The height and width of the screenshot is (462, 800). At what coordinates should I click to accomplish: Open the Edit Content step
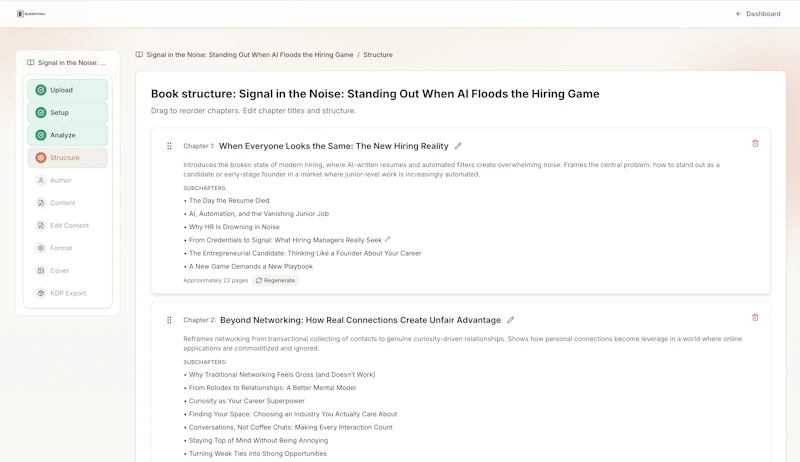(x=67, y=225)
